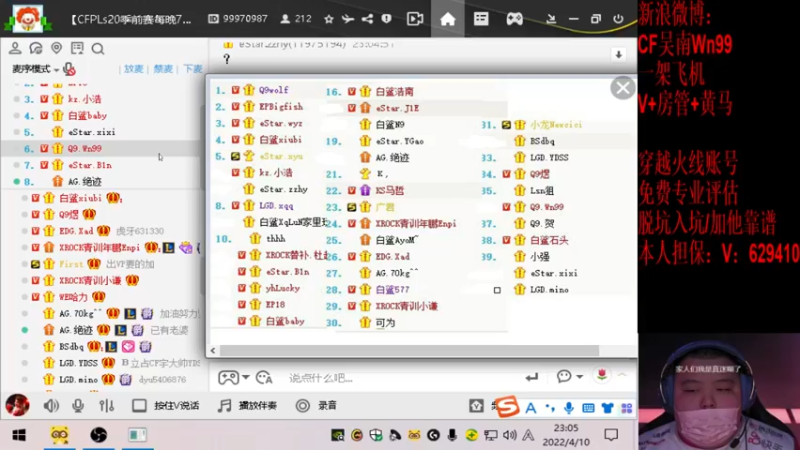Select queue row 4 白鲨baby

[x=102, y=115]
